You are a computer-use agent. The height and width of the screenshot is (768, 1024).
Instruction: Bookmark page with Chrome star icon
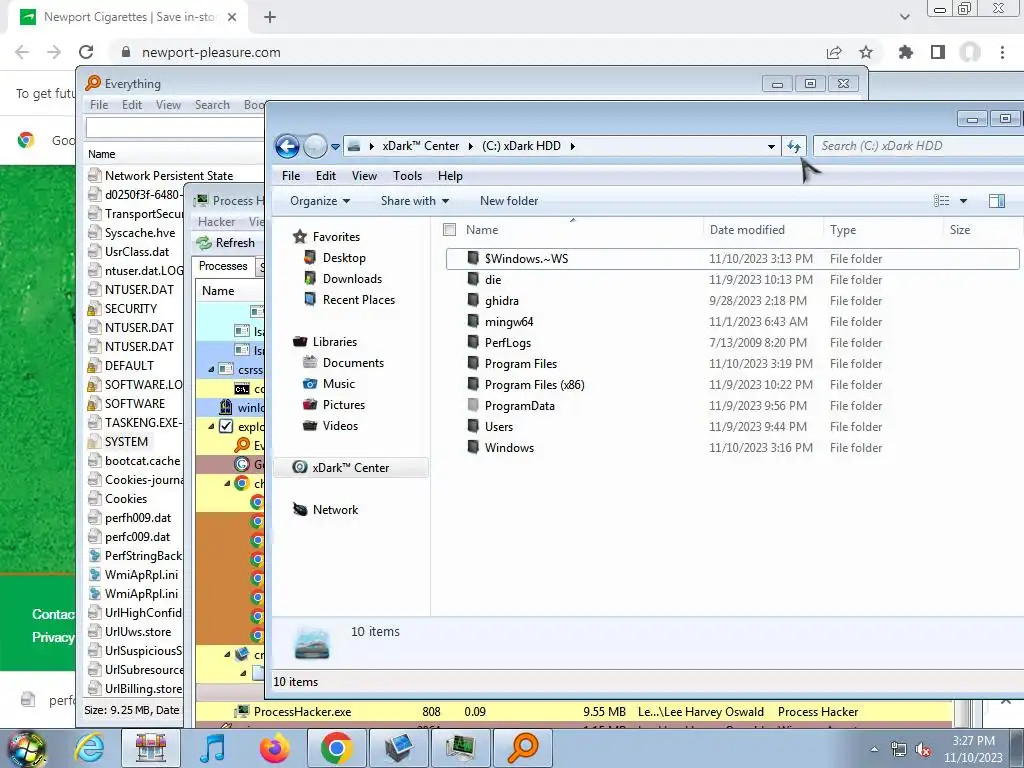click(866, 52)
